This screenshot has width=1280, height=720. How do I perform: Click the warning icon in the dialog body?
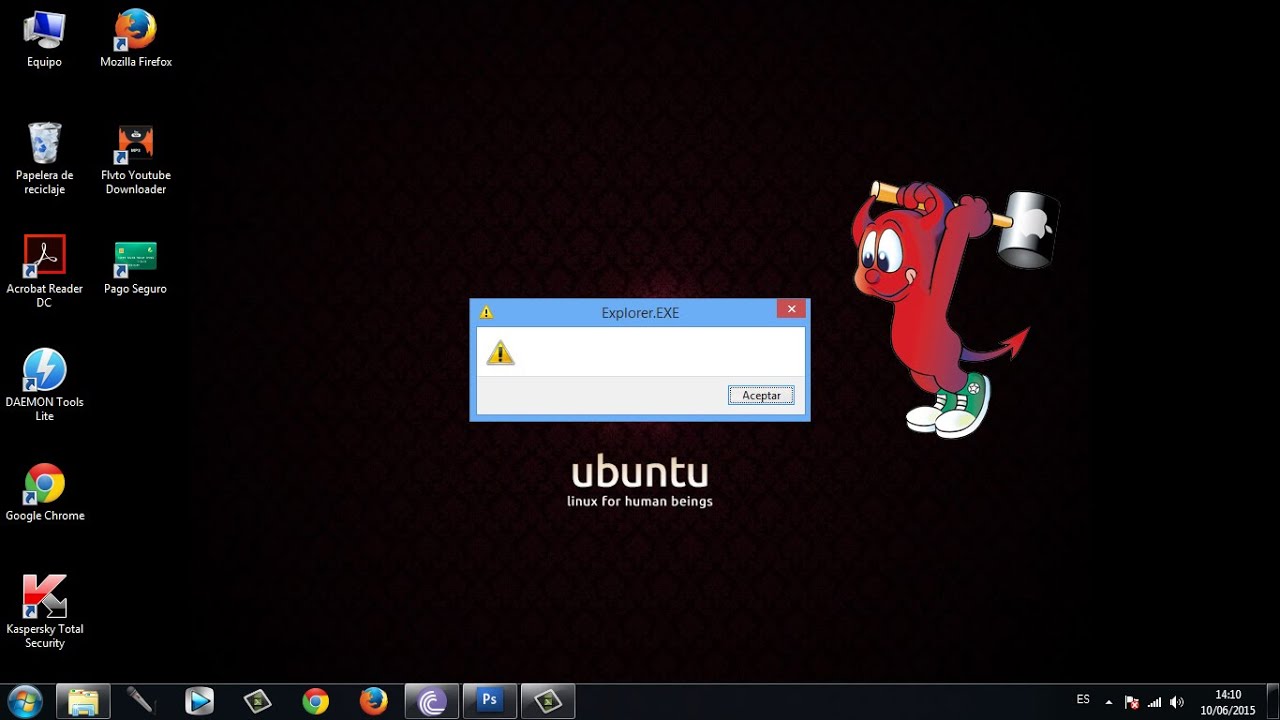(x=500, y=352)
